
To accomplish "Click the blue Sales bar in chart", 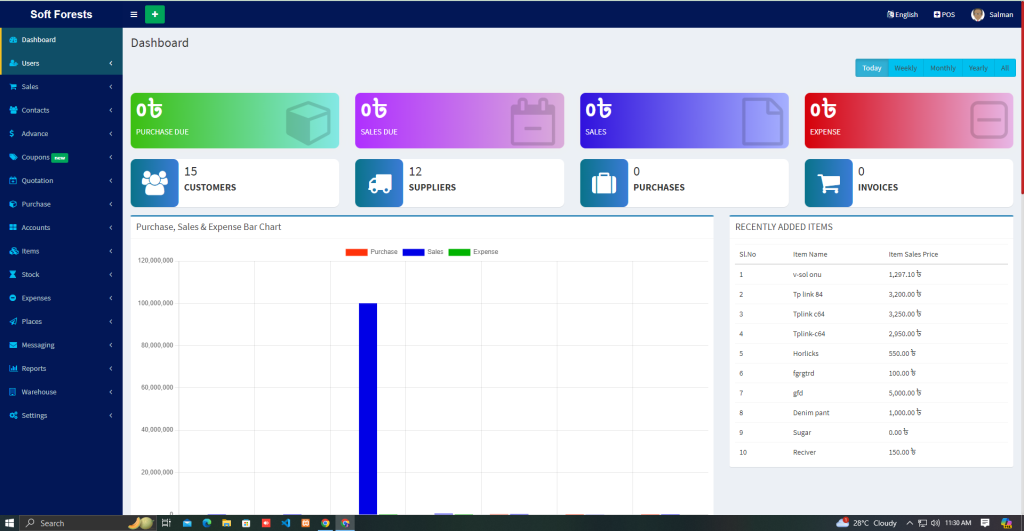I will (368, 408).
